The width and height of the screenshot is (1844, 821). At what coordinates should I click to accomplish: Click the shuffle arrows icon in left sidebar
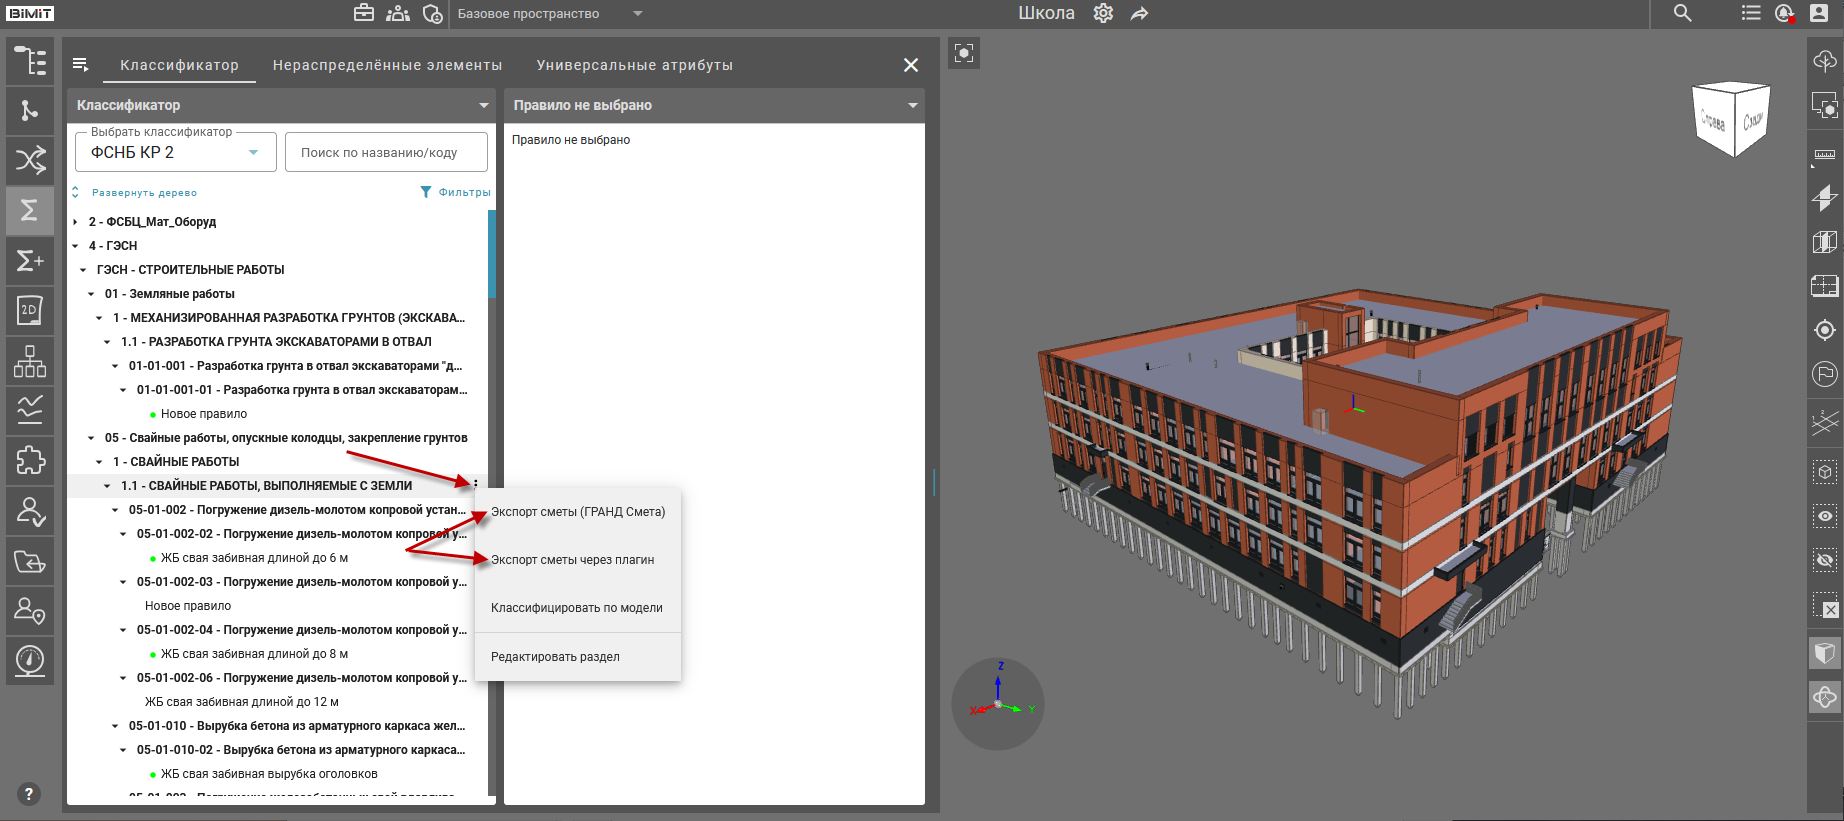(30, 160)
